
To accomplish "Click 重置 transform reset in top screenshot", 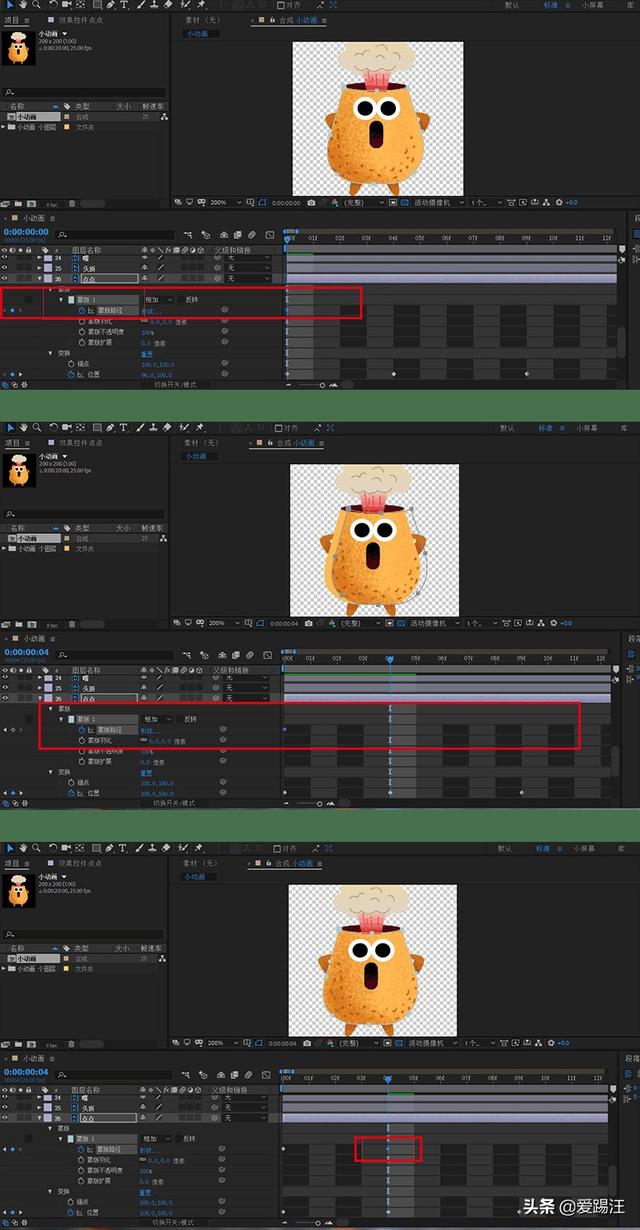I will click(145, 353).
